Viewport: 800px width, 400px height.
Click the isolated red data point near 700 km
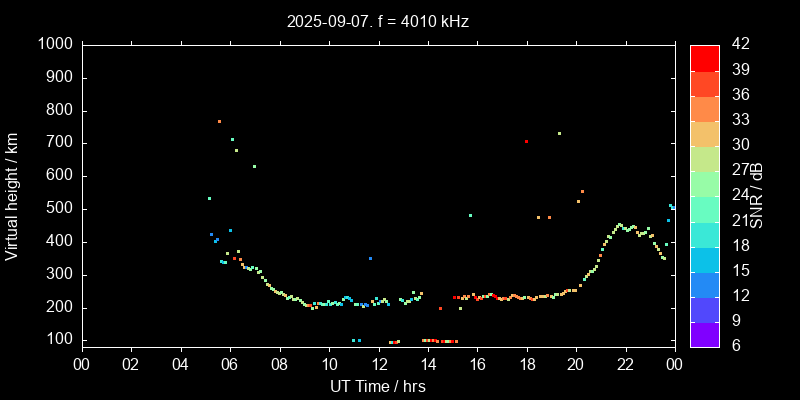point(526,142)
